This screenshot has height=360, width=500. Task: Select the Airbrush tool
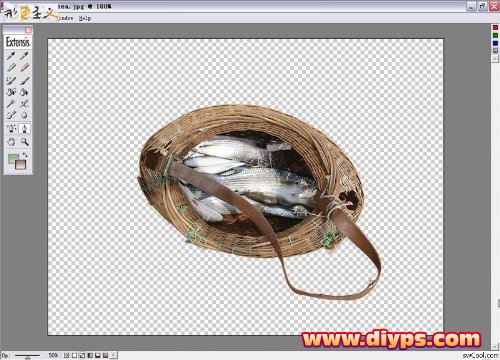24,104
